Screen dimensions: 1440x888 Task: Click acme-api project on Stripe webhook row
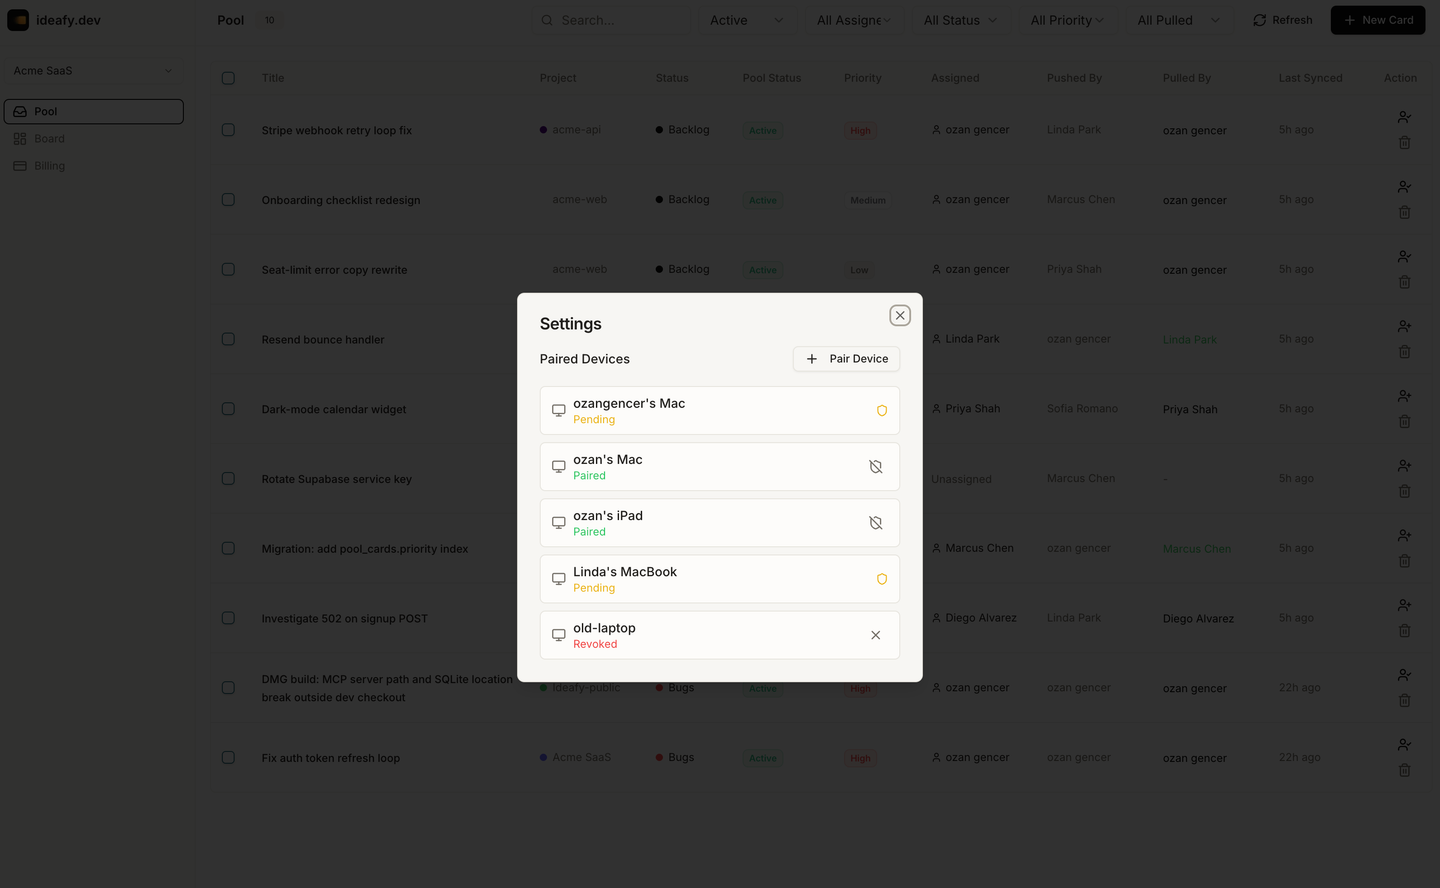571,130
